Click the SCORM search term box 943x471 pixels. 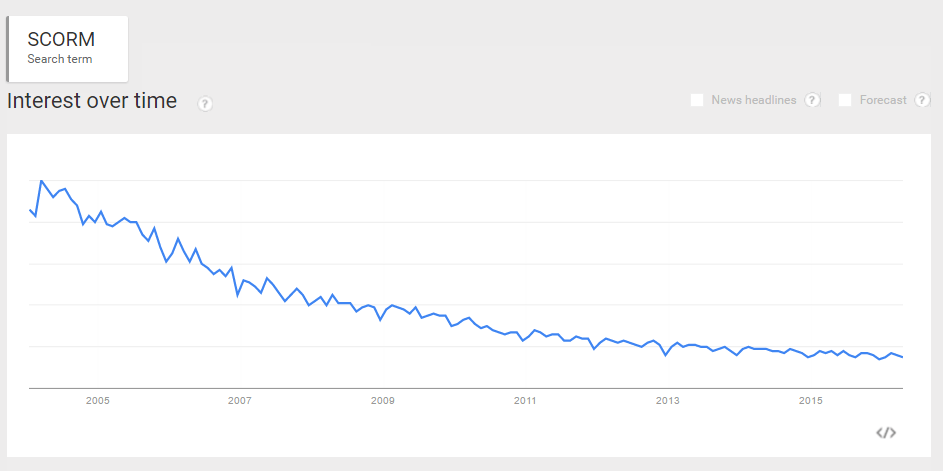point(68,48)
